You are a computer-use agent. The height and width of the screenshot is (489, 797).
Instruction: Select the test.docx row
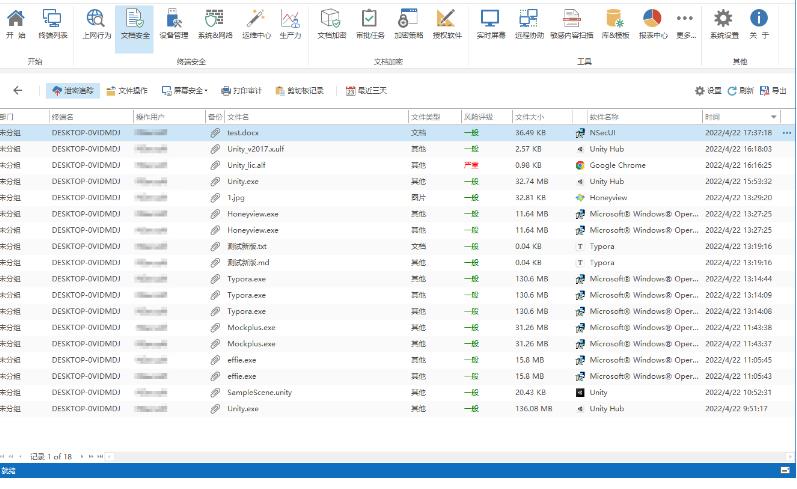(243, 132)
